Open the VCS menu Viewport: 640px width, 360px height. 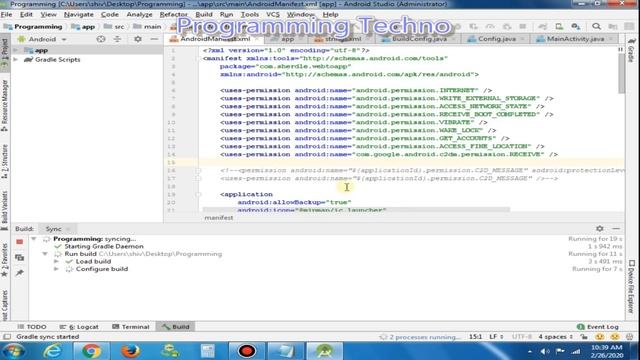click(x=273, y=14)
